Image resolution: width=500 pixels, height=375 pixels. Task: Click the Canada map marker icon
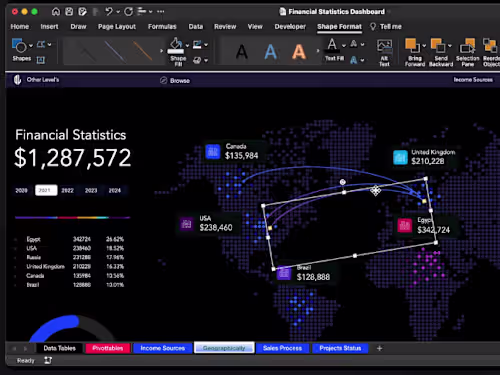[x=213, y=152]
